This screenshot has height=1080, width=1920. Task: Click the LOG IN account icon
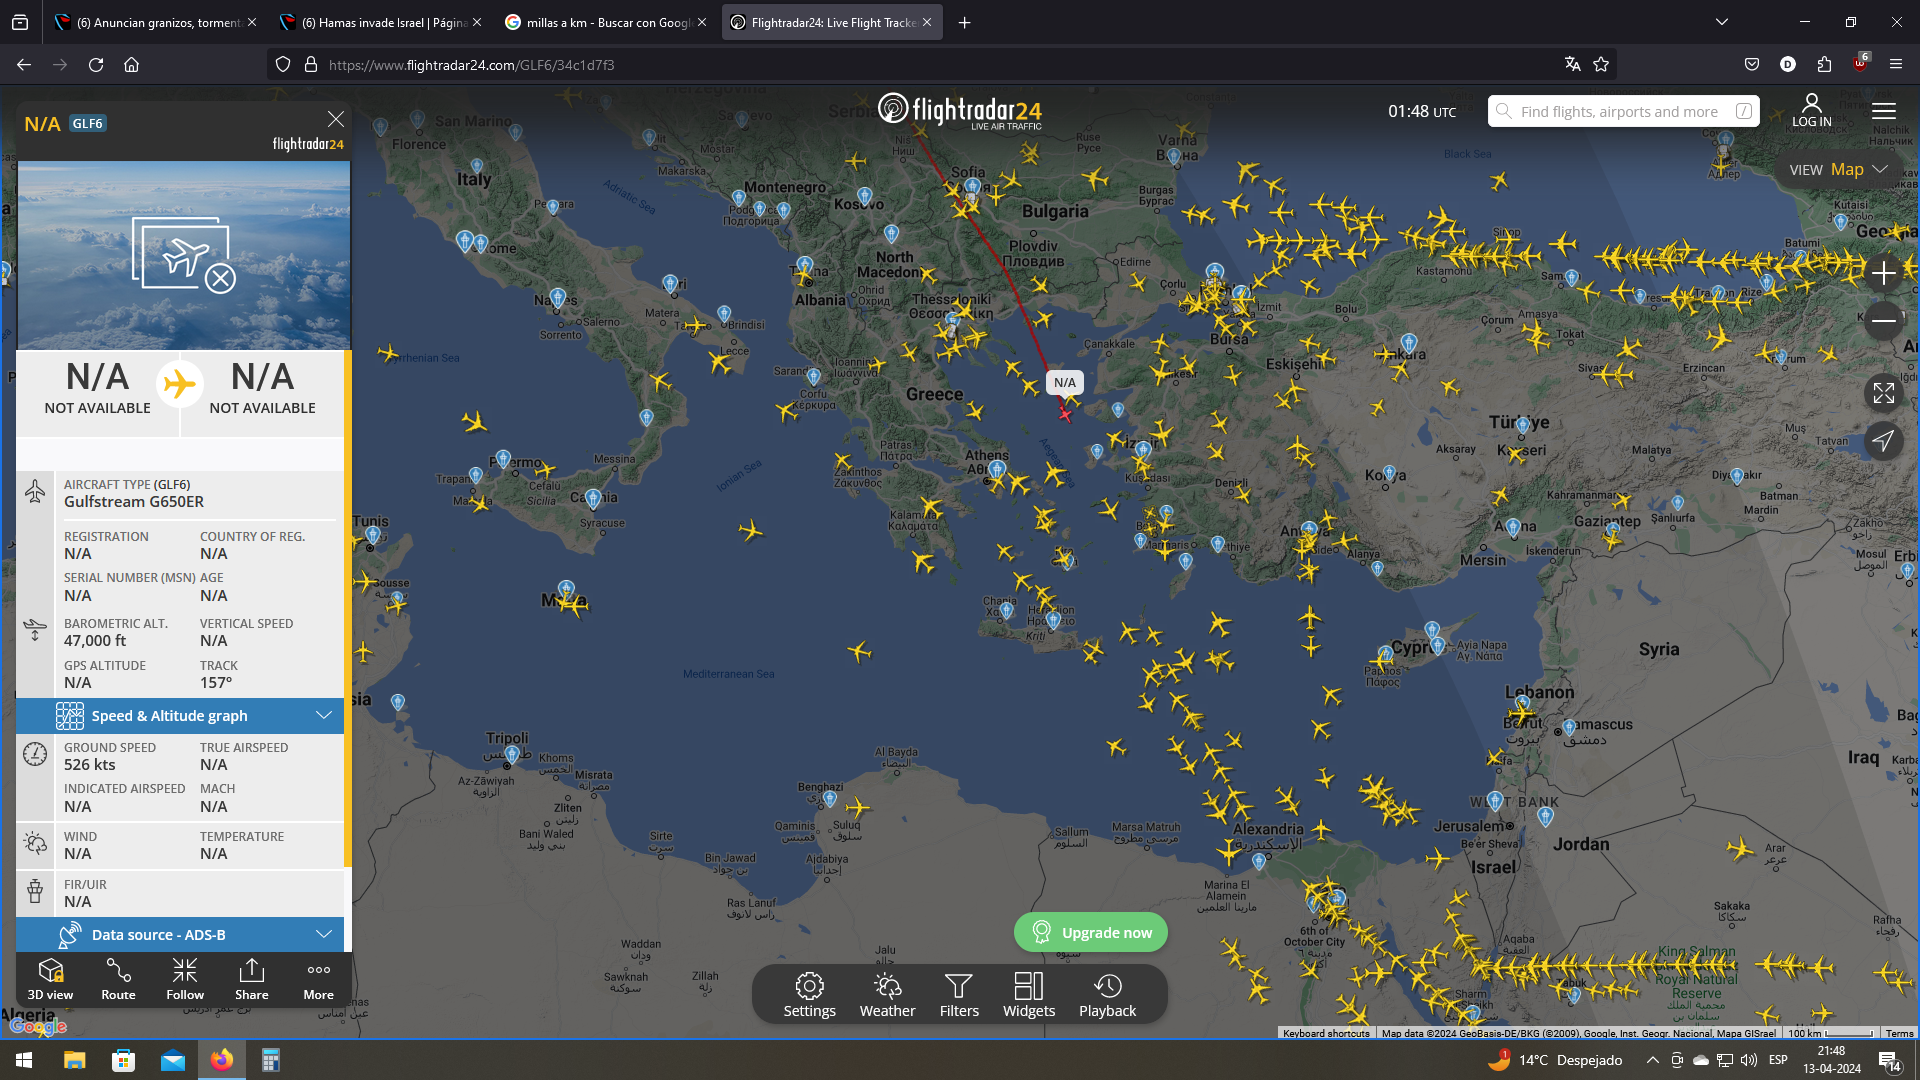pyautogui.click(x=1811, y=110)
